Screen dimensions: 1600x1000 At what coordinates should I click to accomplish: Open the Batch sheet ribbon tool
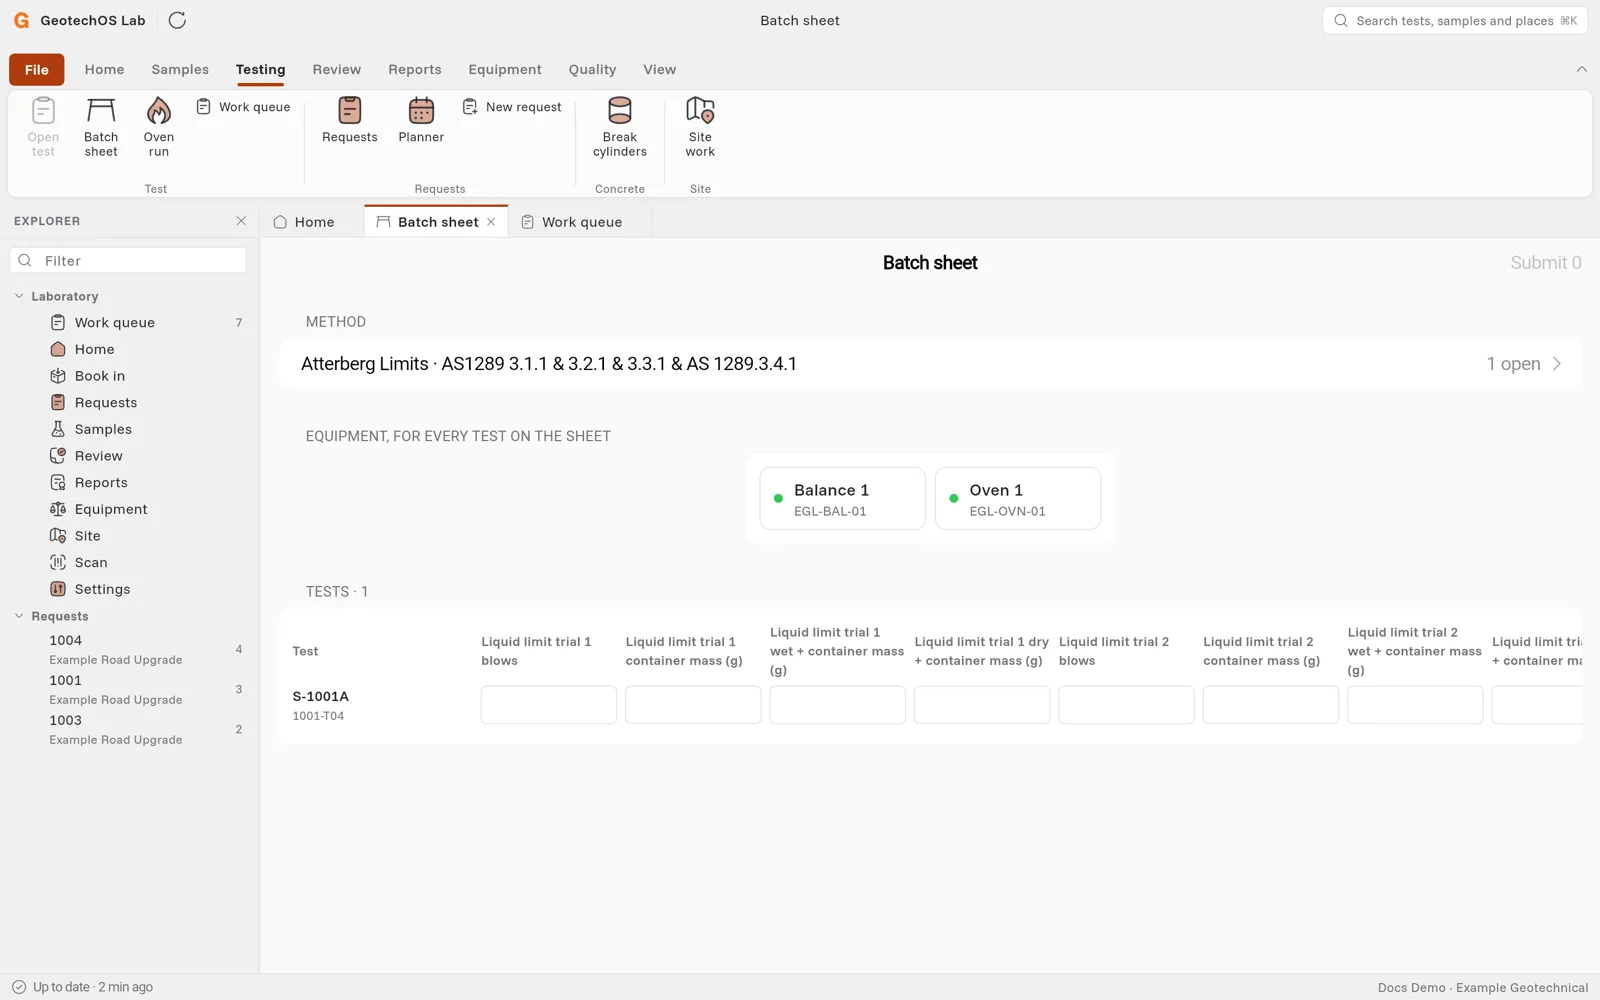(x=101, y=127)
